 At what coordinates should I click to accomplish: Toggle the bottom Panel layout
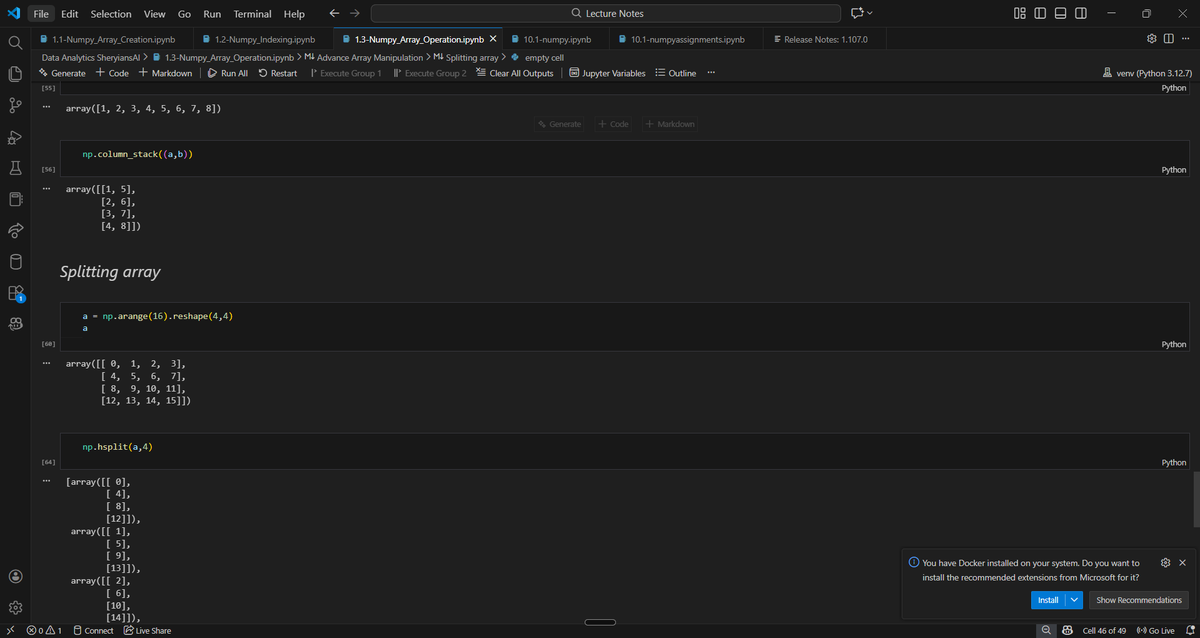1061,13
